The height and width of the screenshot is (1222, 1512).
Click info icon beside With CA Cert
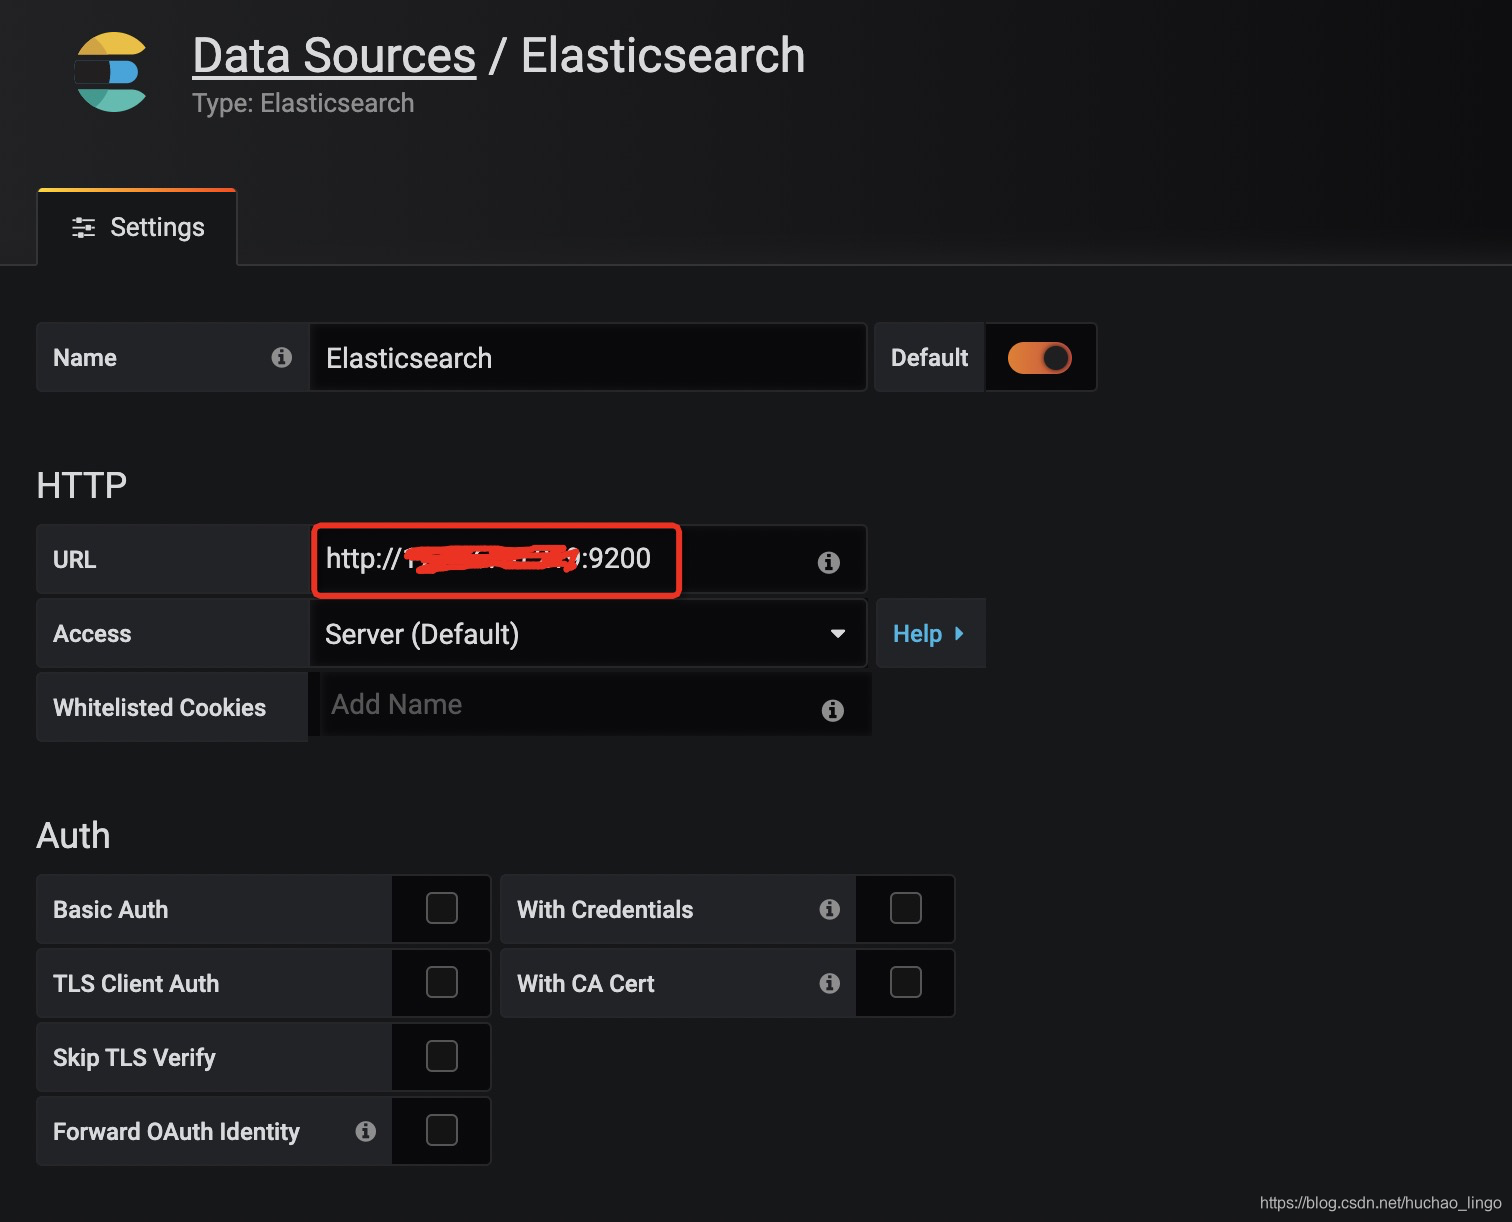coord(829,983)
